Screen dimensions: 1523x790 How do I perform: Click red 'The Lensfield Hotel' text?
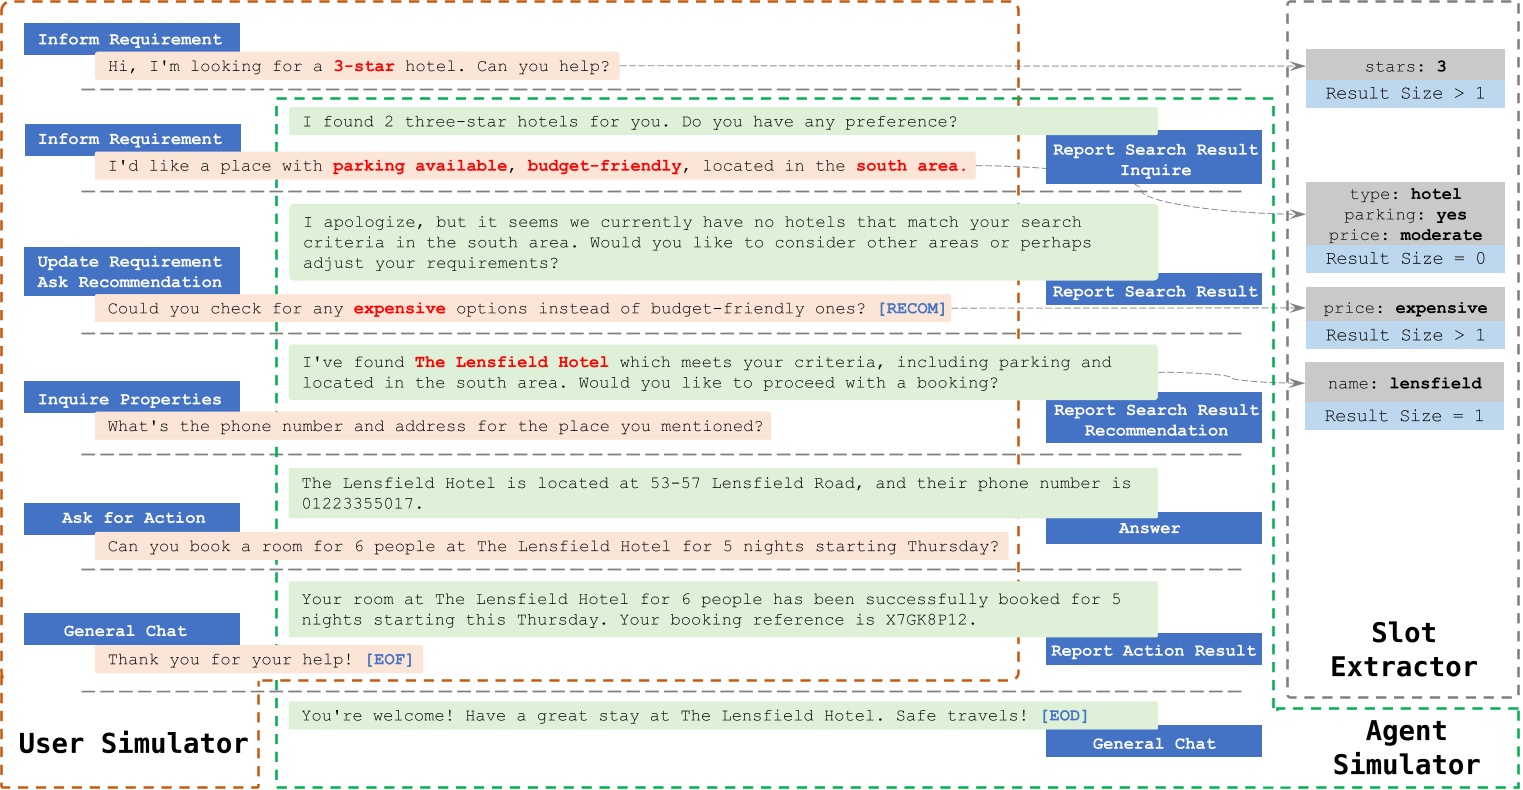point(511,363)
